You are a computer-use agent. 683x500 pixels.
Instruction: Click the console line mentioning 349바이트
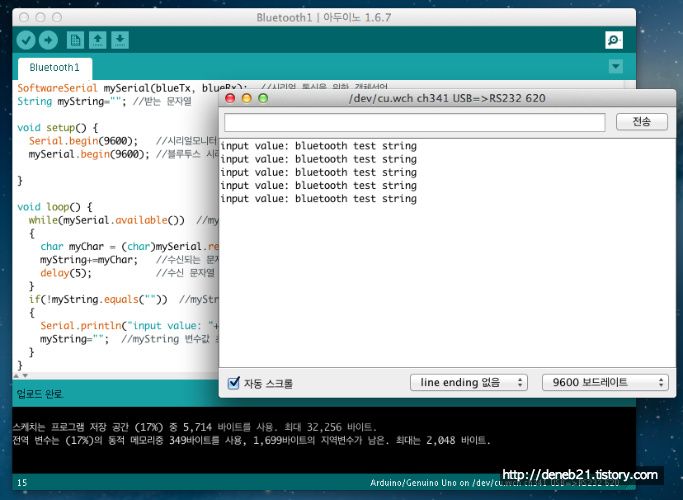251,440
